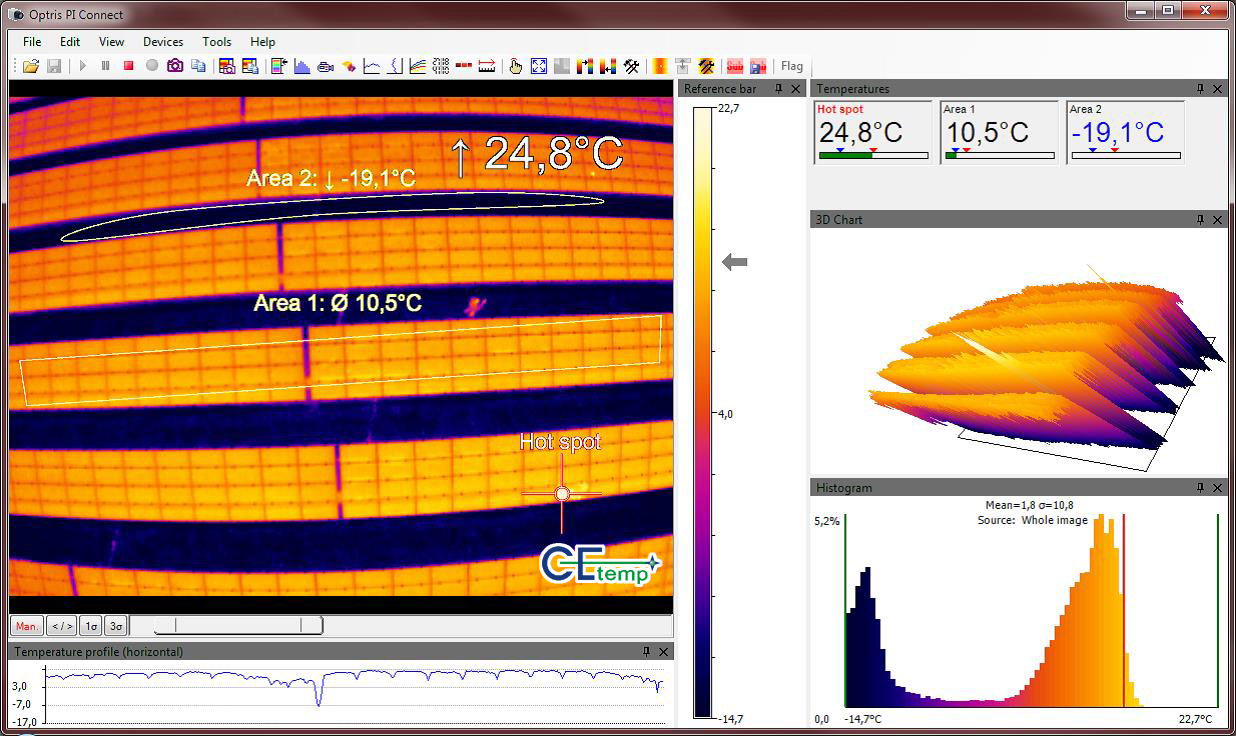
Task: Click the histogram chart toolbar icon
Action: (301, 66)
